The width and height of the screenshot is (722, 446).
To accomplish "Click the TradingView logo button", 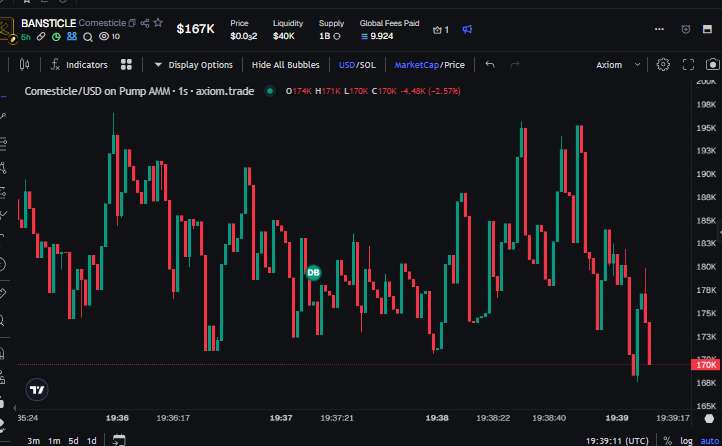I will (x=37, y=390).
